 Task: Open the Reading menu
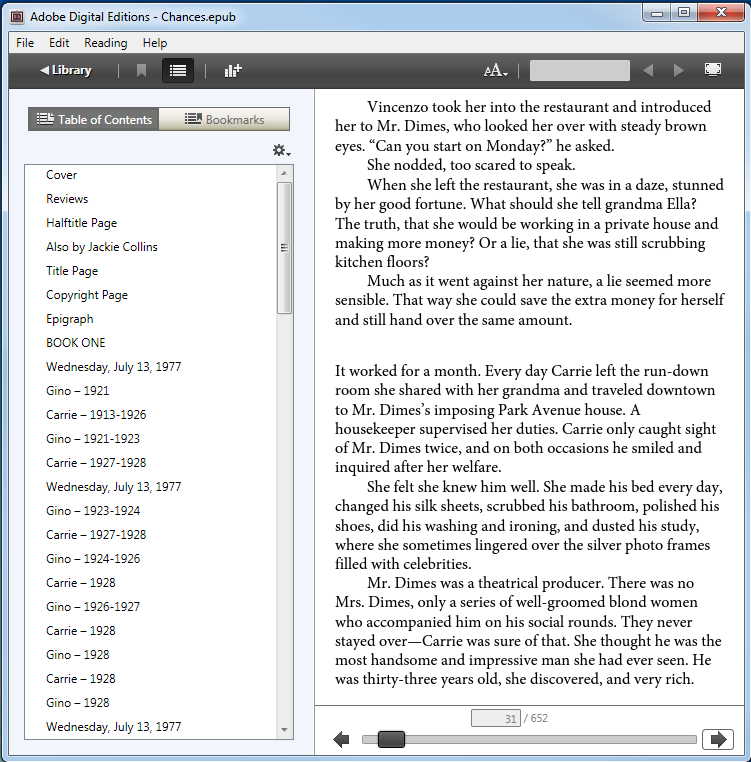[105, 43]
